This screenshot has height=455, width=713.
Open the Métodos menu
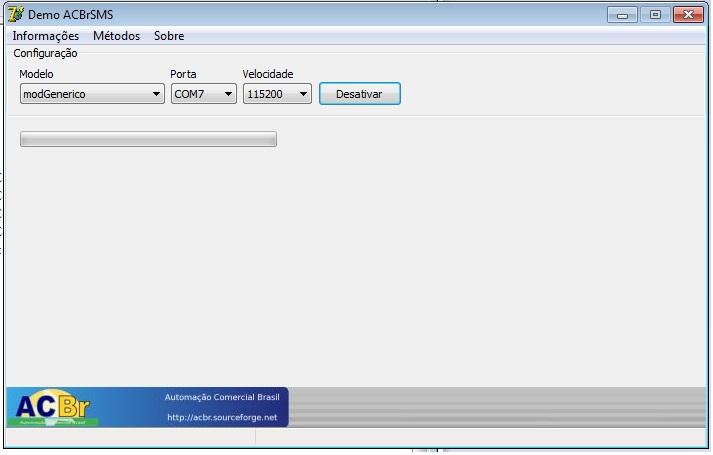116,36
